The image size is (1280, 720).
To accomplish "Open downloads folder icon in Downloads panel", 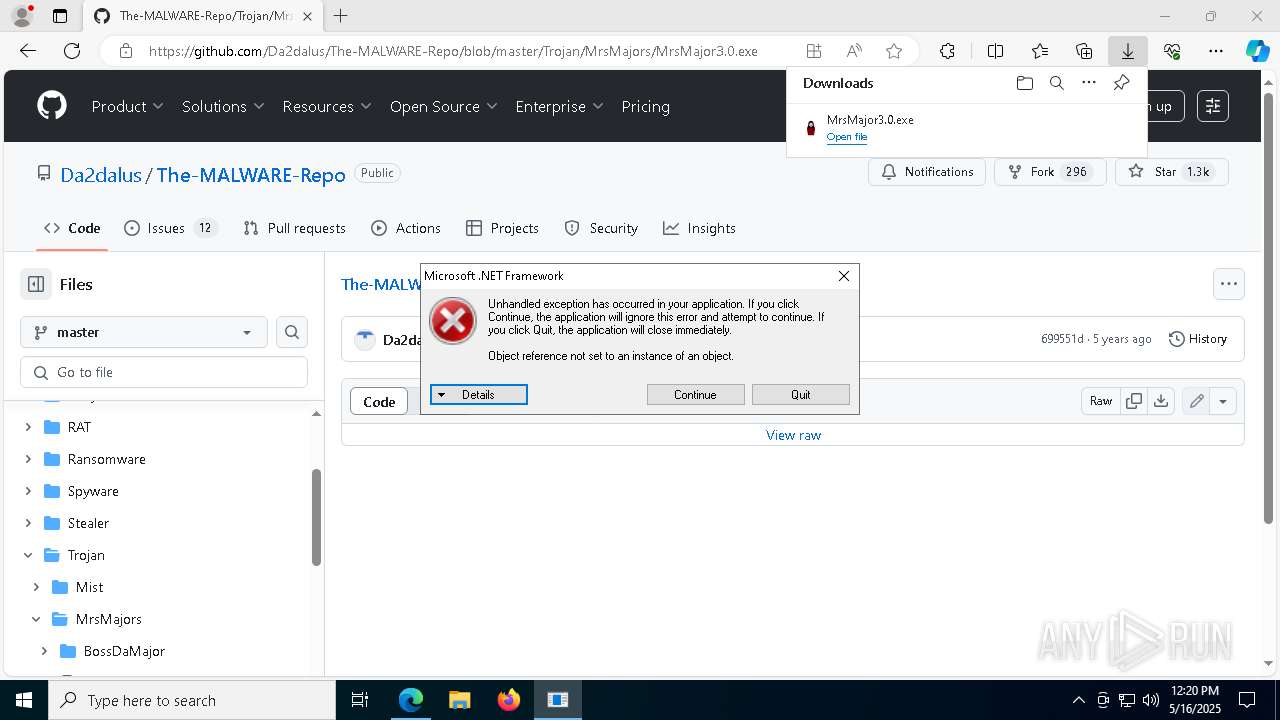I will [x=1024, y=83].
